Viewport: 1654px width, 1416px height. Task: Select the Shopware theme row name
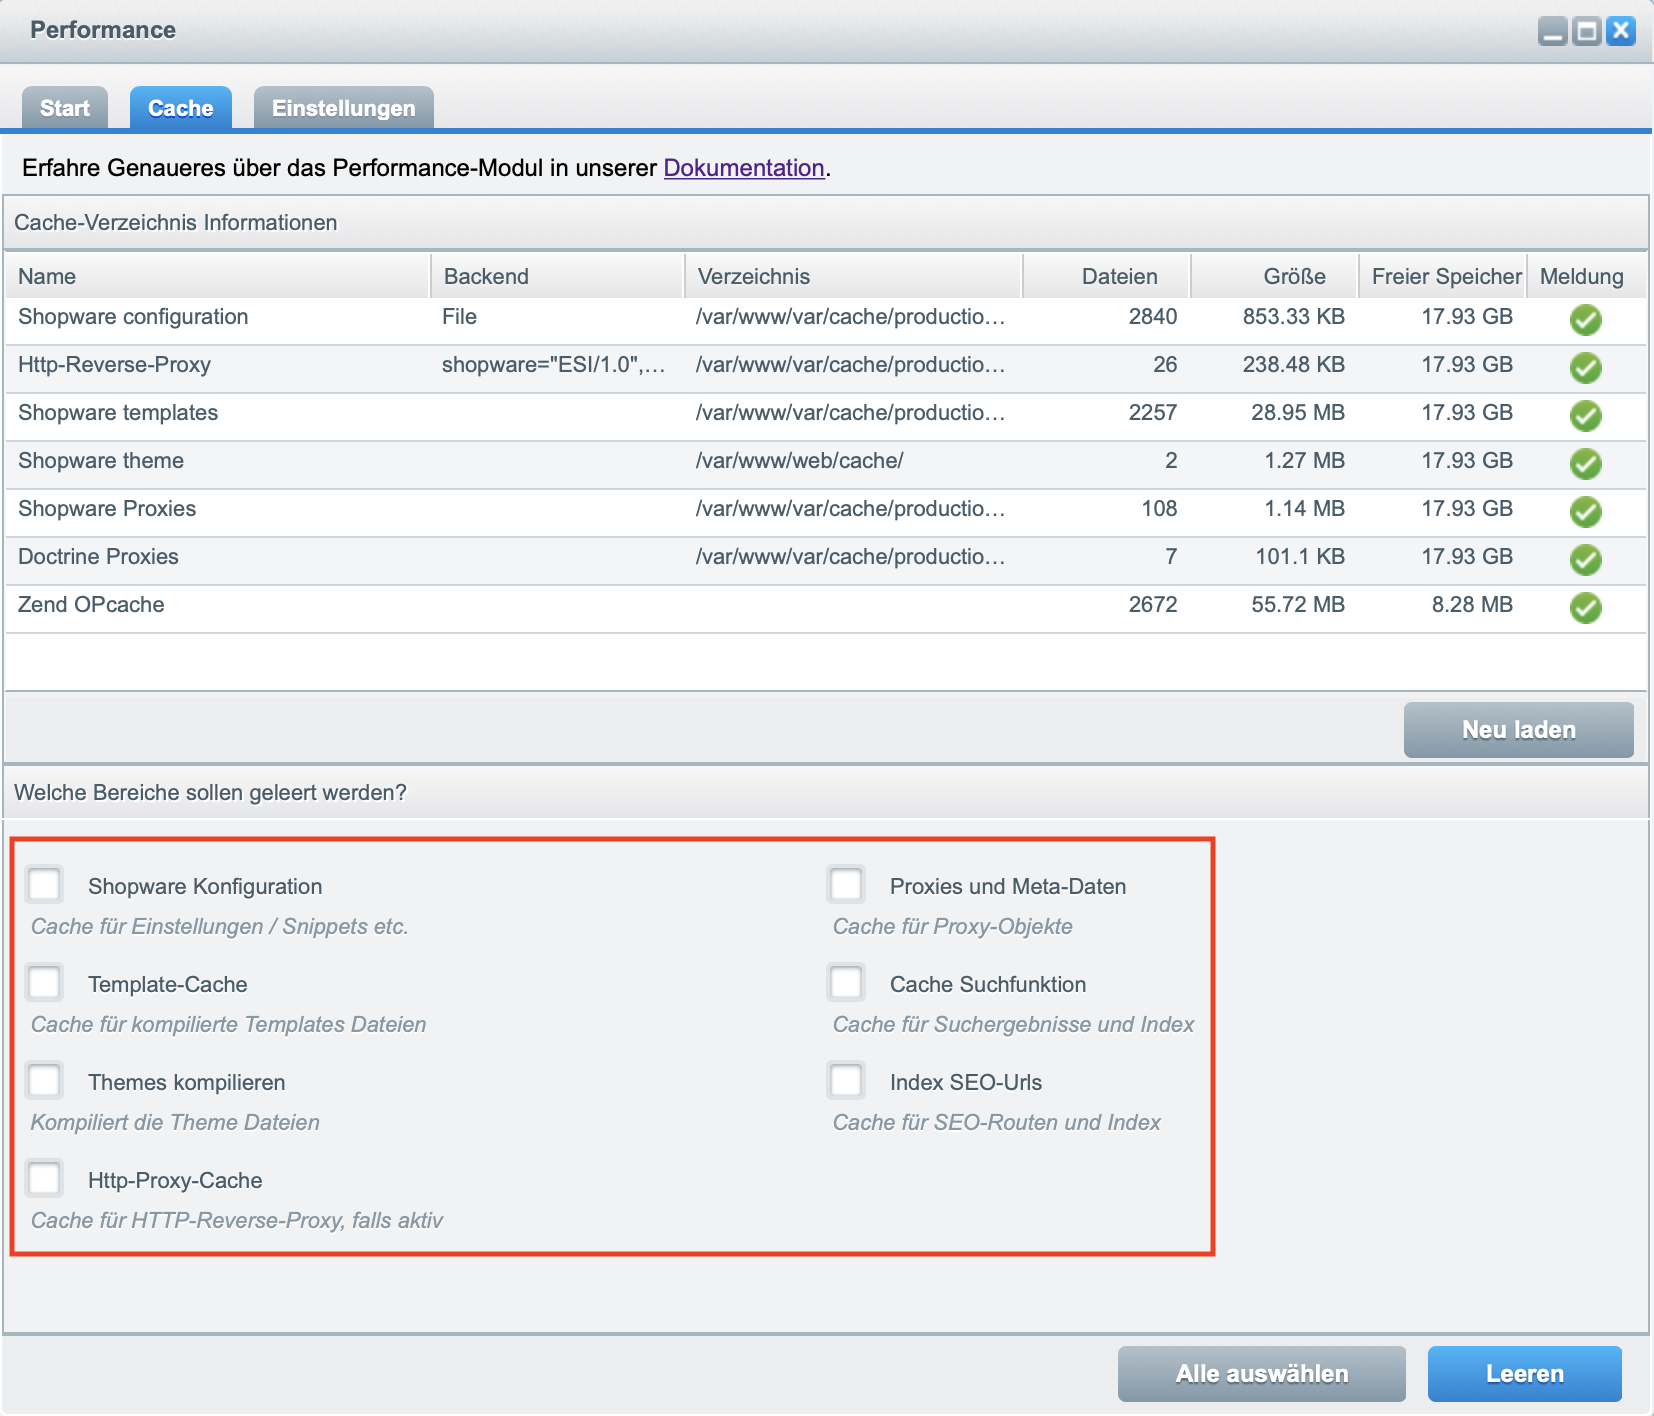pos(101,461)
